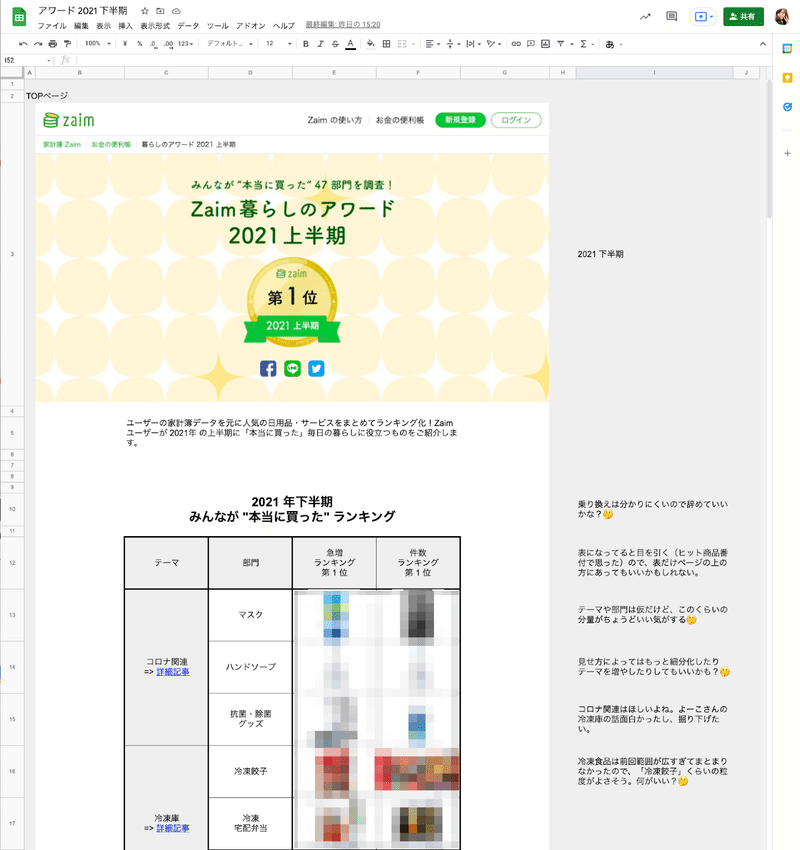Open the zoom 100% dropdown
The width and height of the screenshot is (800, 850).
pos(97,44)
